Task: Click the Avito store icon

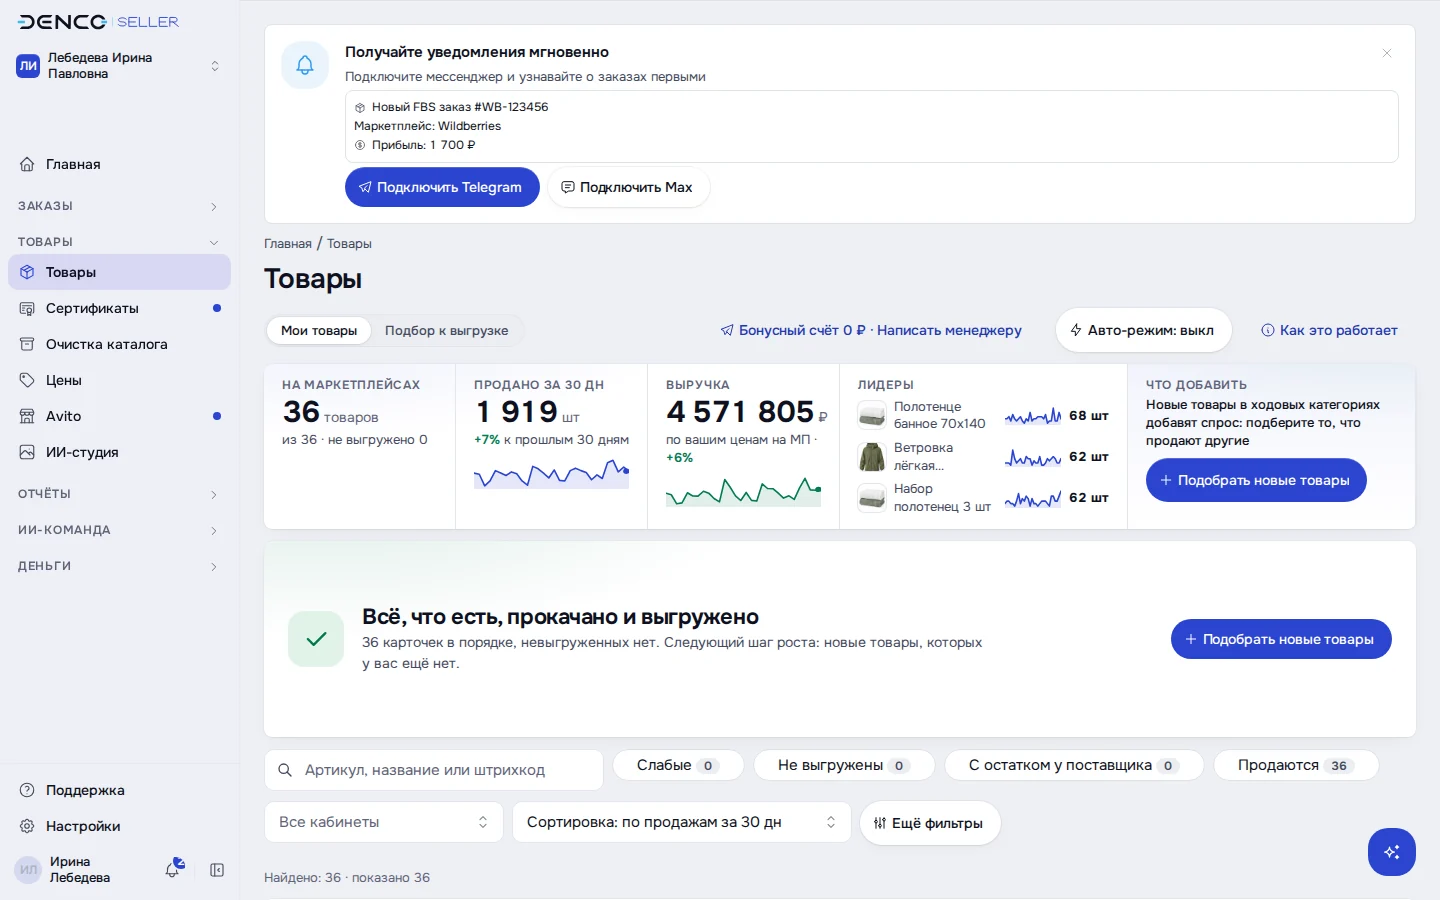Action: [x=27, y=416]
